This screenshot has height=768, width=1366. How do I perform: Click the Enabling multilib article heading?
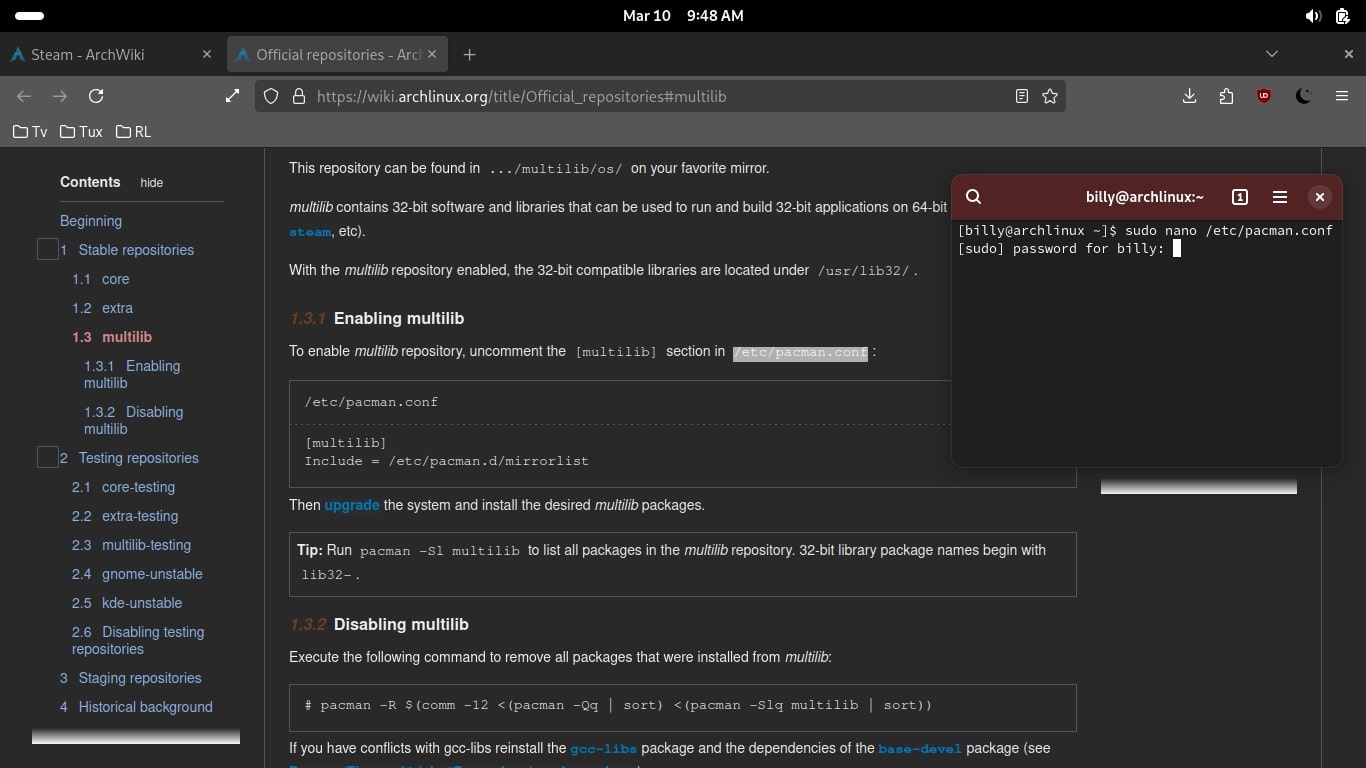[x=399, y=318]
